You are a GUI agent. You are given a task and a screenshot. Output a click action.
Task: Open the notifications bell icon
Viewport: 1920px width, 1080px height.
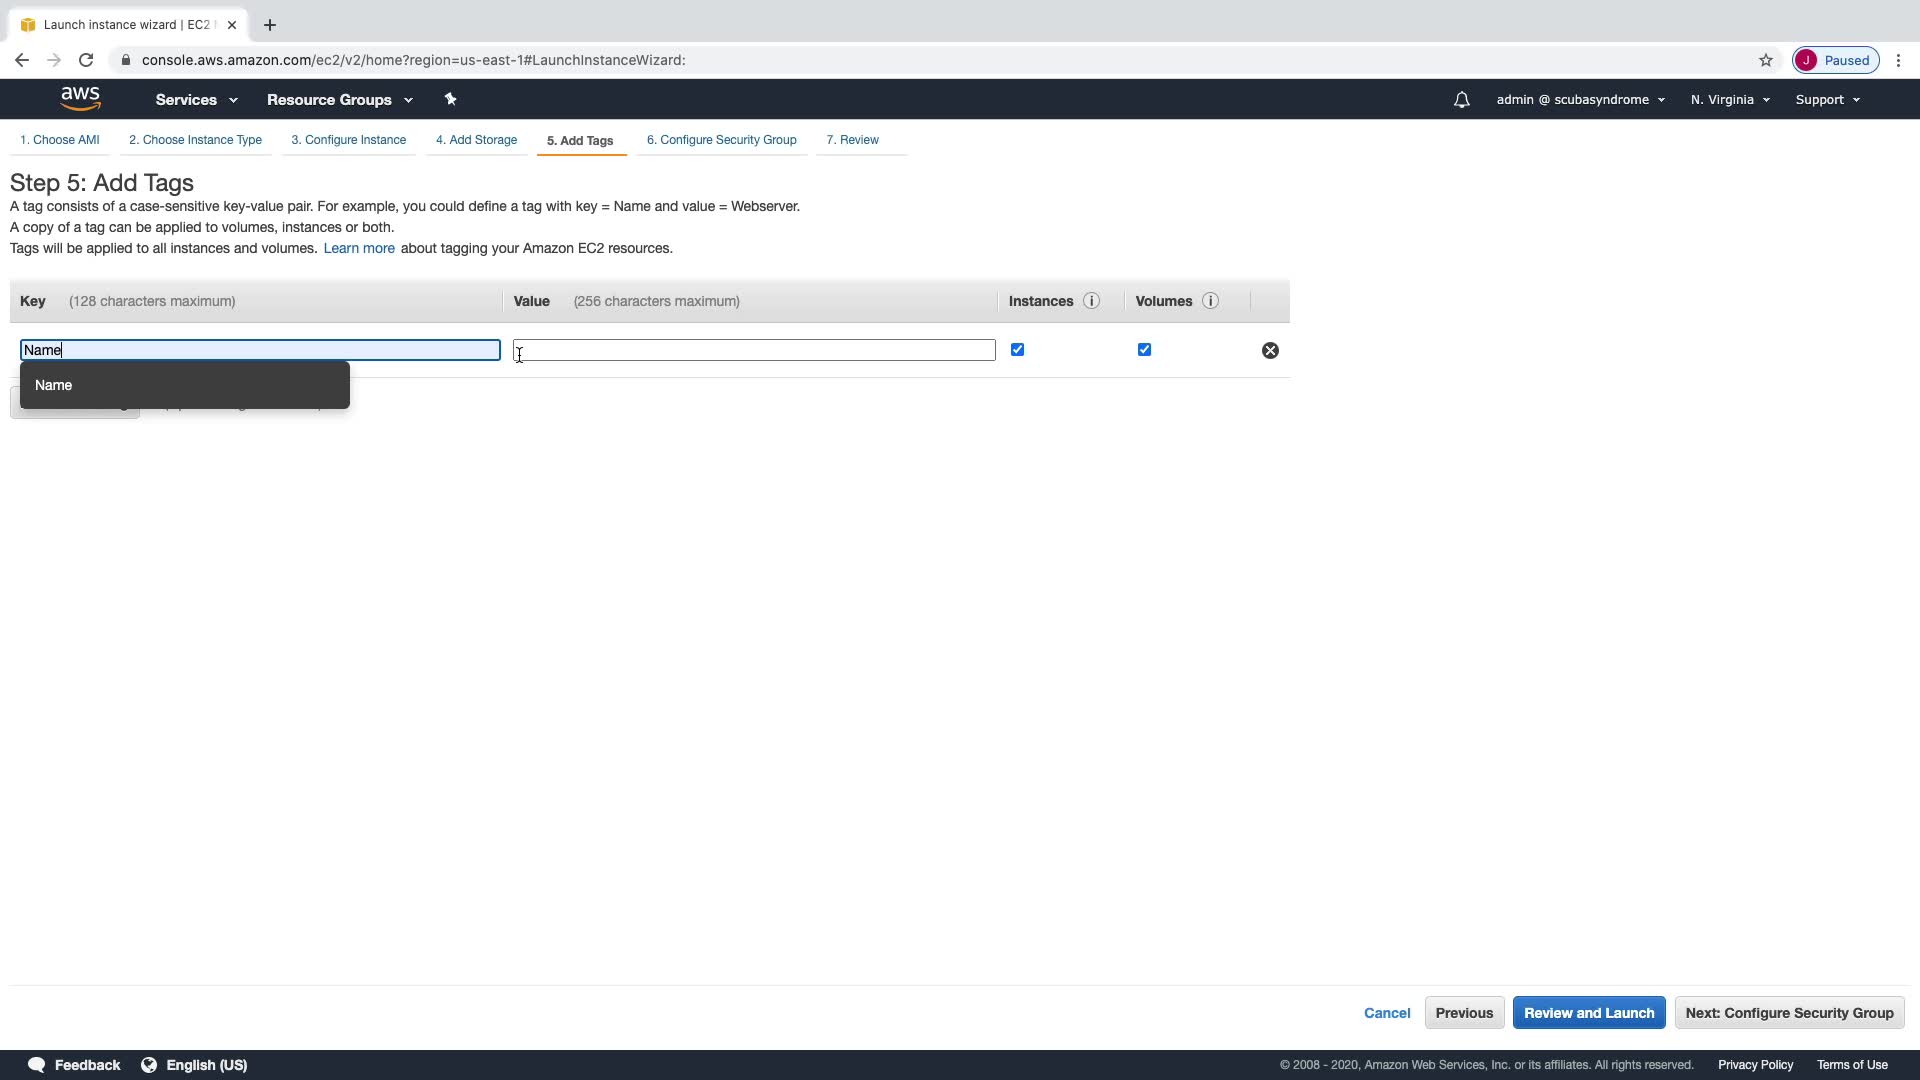pos(1461,100)
